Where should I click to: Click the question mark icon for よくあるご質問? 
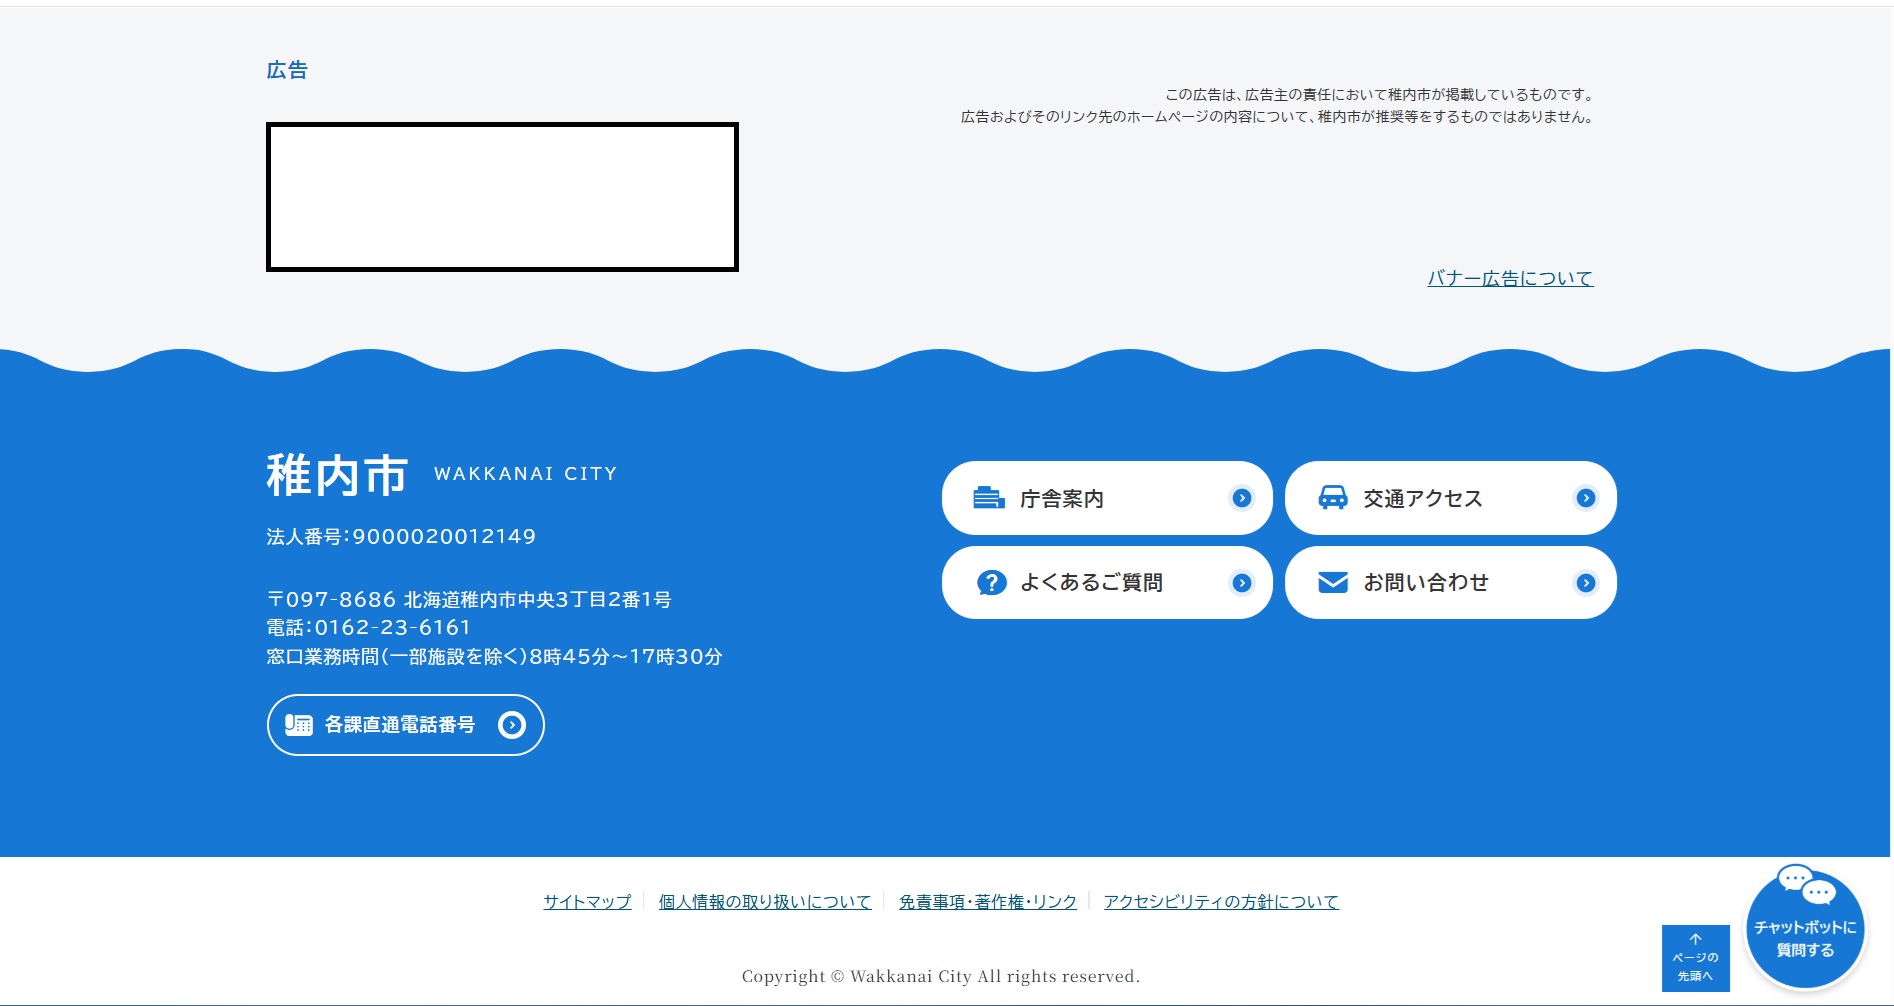(991, 583)
